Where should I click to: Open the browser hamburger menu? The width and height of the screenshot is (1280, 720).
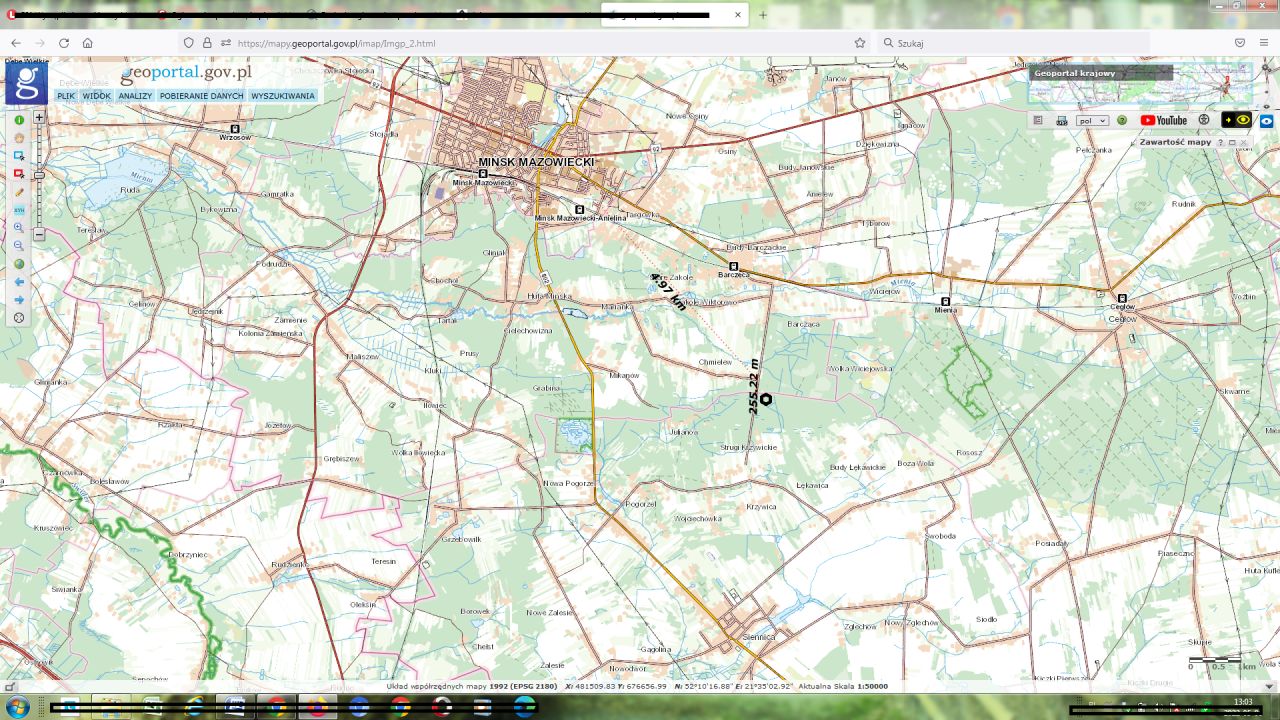coord(1265,43)
